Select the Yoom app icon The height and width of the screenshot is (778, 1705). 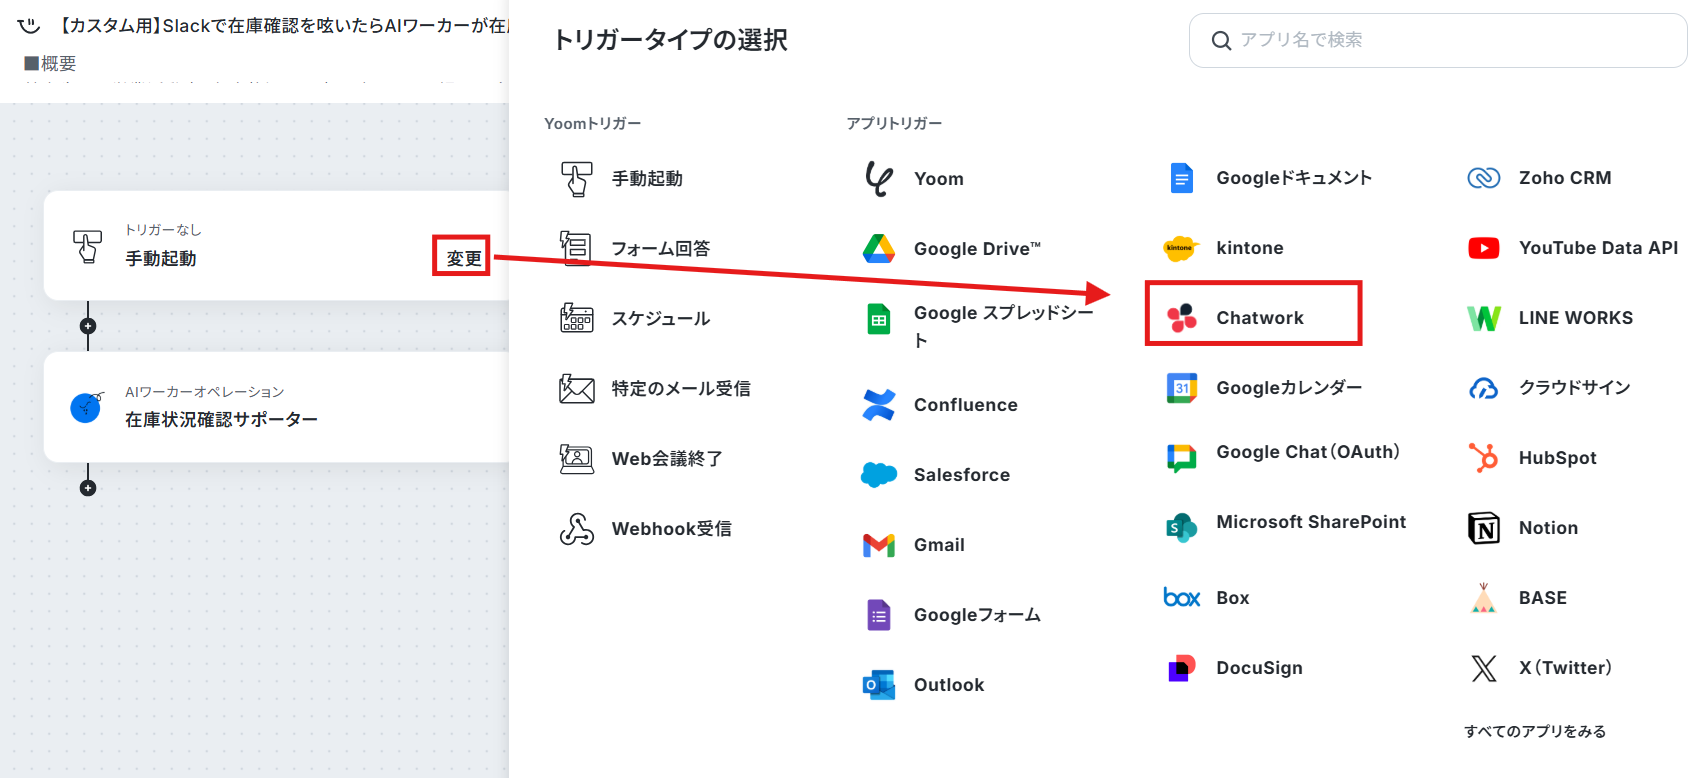click(879, 179)
